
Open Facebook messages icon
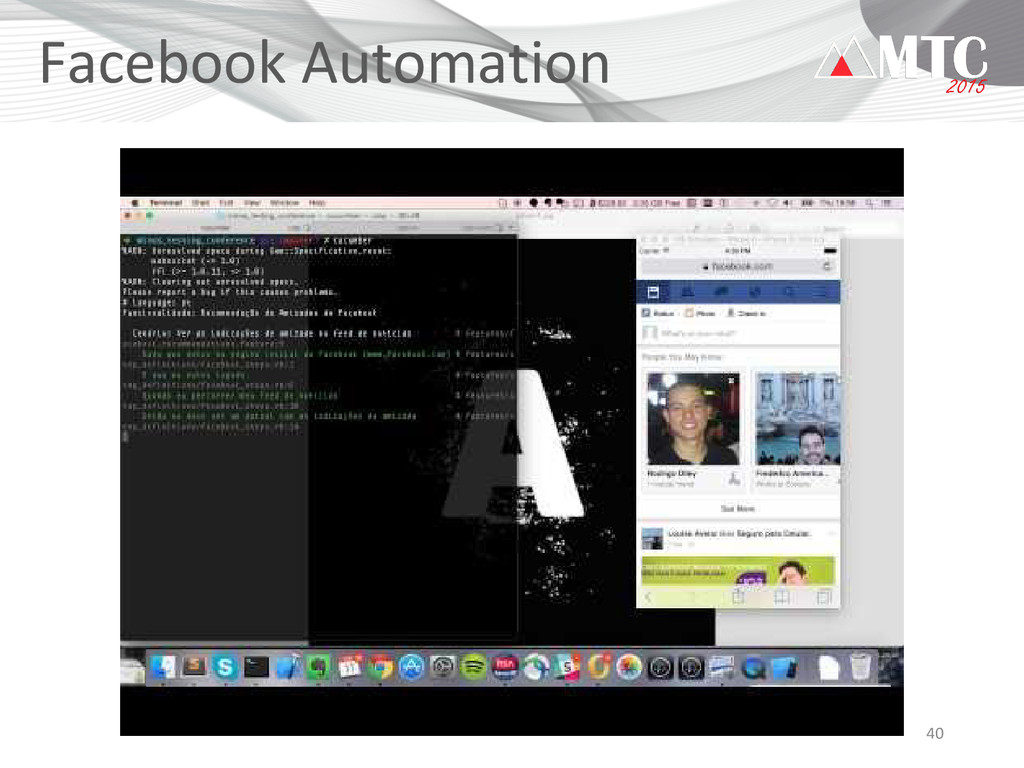[x=721, y=292]
